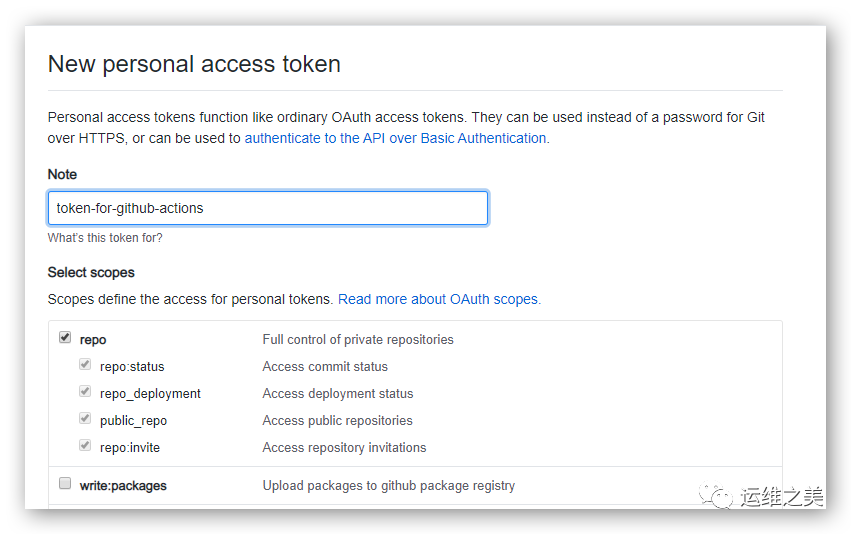Enable the write:packages scope checkbox

pos(65,483)
